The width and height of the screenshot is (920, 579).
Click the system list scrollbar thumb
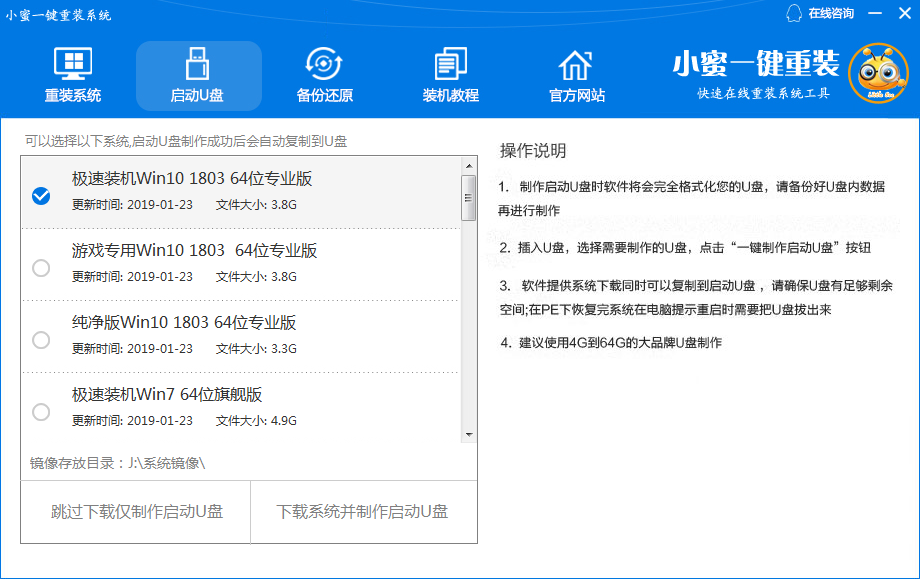coord(468,197)
